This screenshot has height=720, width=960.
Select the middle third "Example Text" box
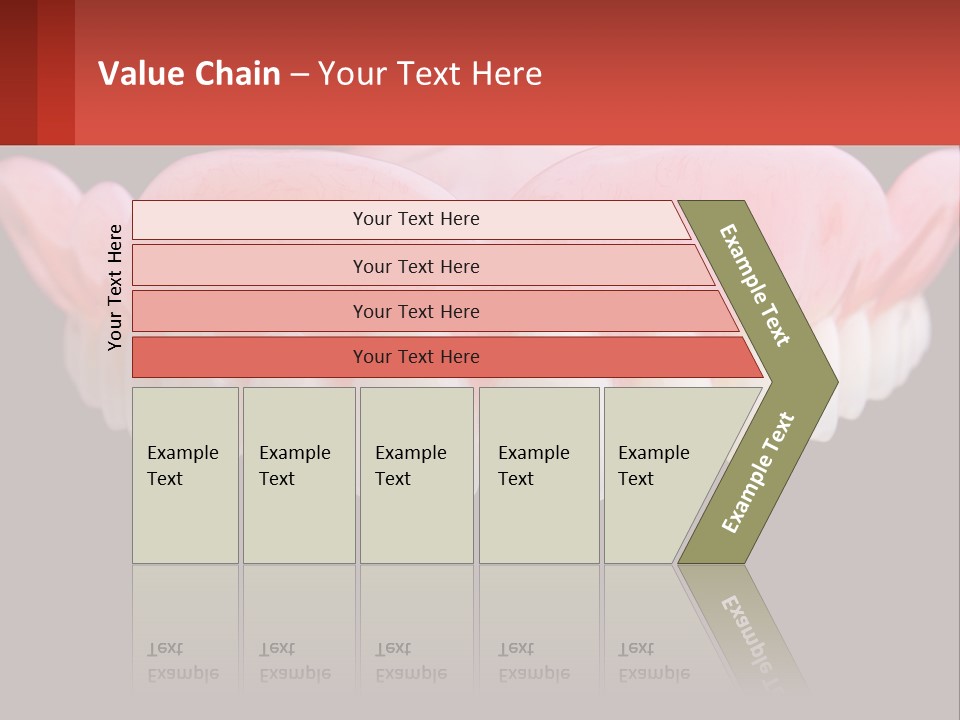[416, 475]
